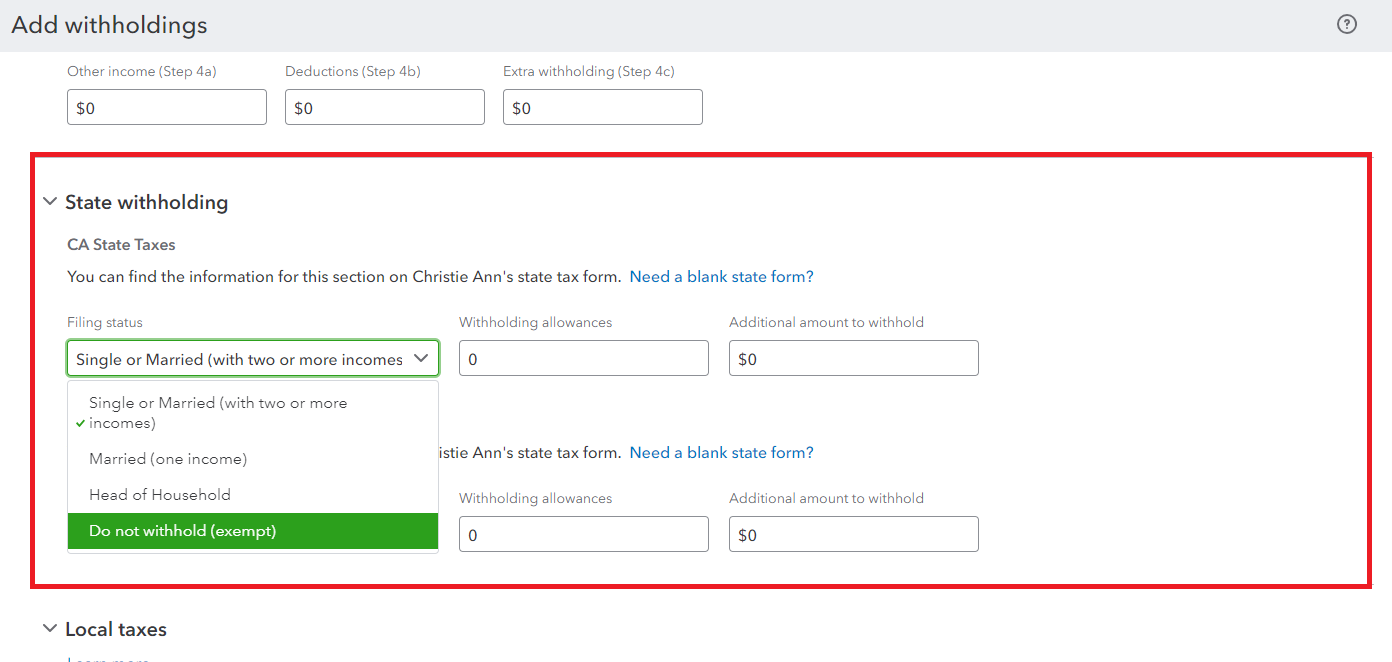Collapse the State withholding chevron
The height and width of the screenshot is (662, 1392).
point(50,202)
